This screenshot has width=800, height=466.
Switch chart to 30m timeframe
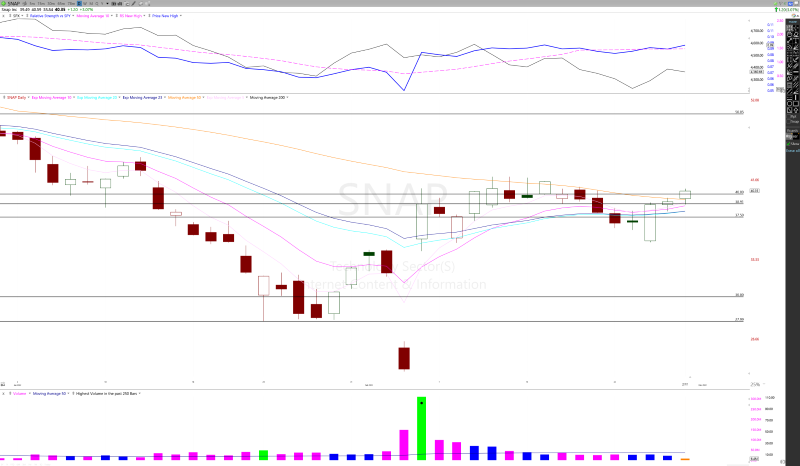pyautogui.click(x=51, y=4)
